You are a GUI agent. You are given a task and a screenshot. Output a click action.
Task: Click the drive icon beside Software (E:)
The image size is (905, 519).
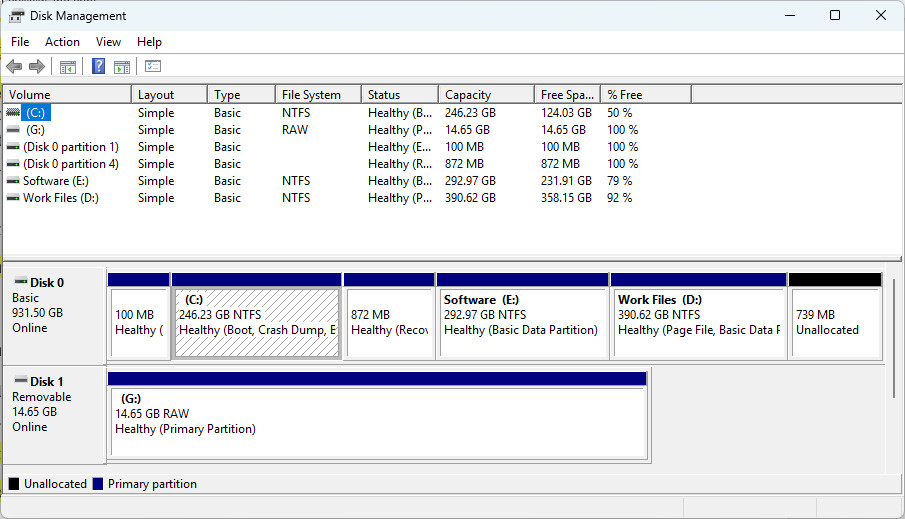point(13,181)
